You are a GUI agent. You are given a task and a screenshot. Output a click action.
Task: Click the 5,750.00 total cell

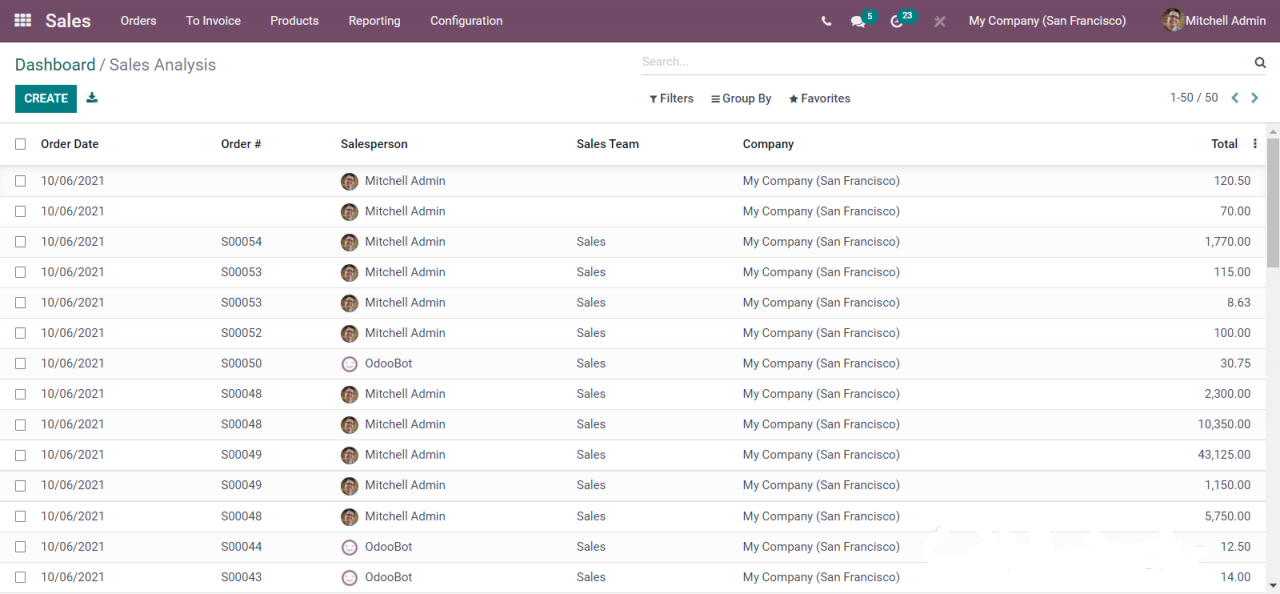(1227, 516)
